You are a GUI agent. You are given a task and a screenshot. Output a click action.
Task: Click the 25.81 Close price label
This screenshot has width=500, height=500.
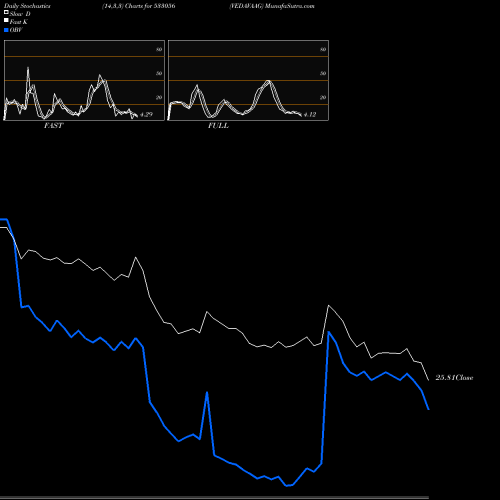tap(454, 378)
